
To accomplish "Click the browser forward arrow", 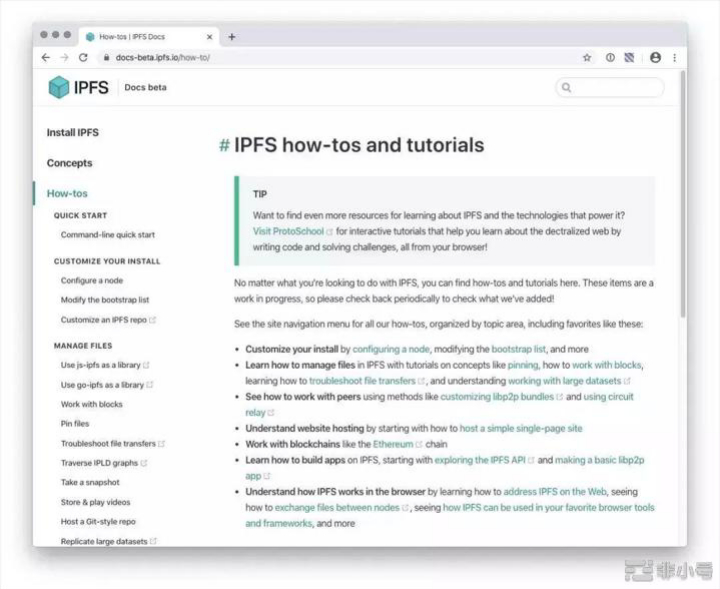I will point(64,57).
